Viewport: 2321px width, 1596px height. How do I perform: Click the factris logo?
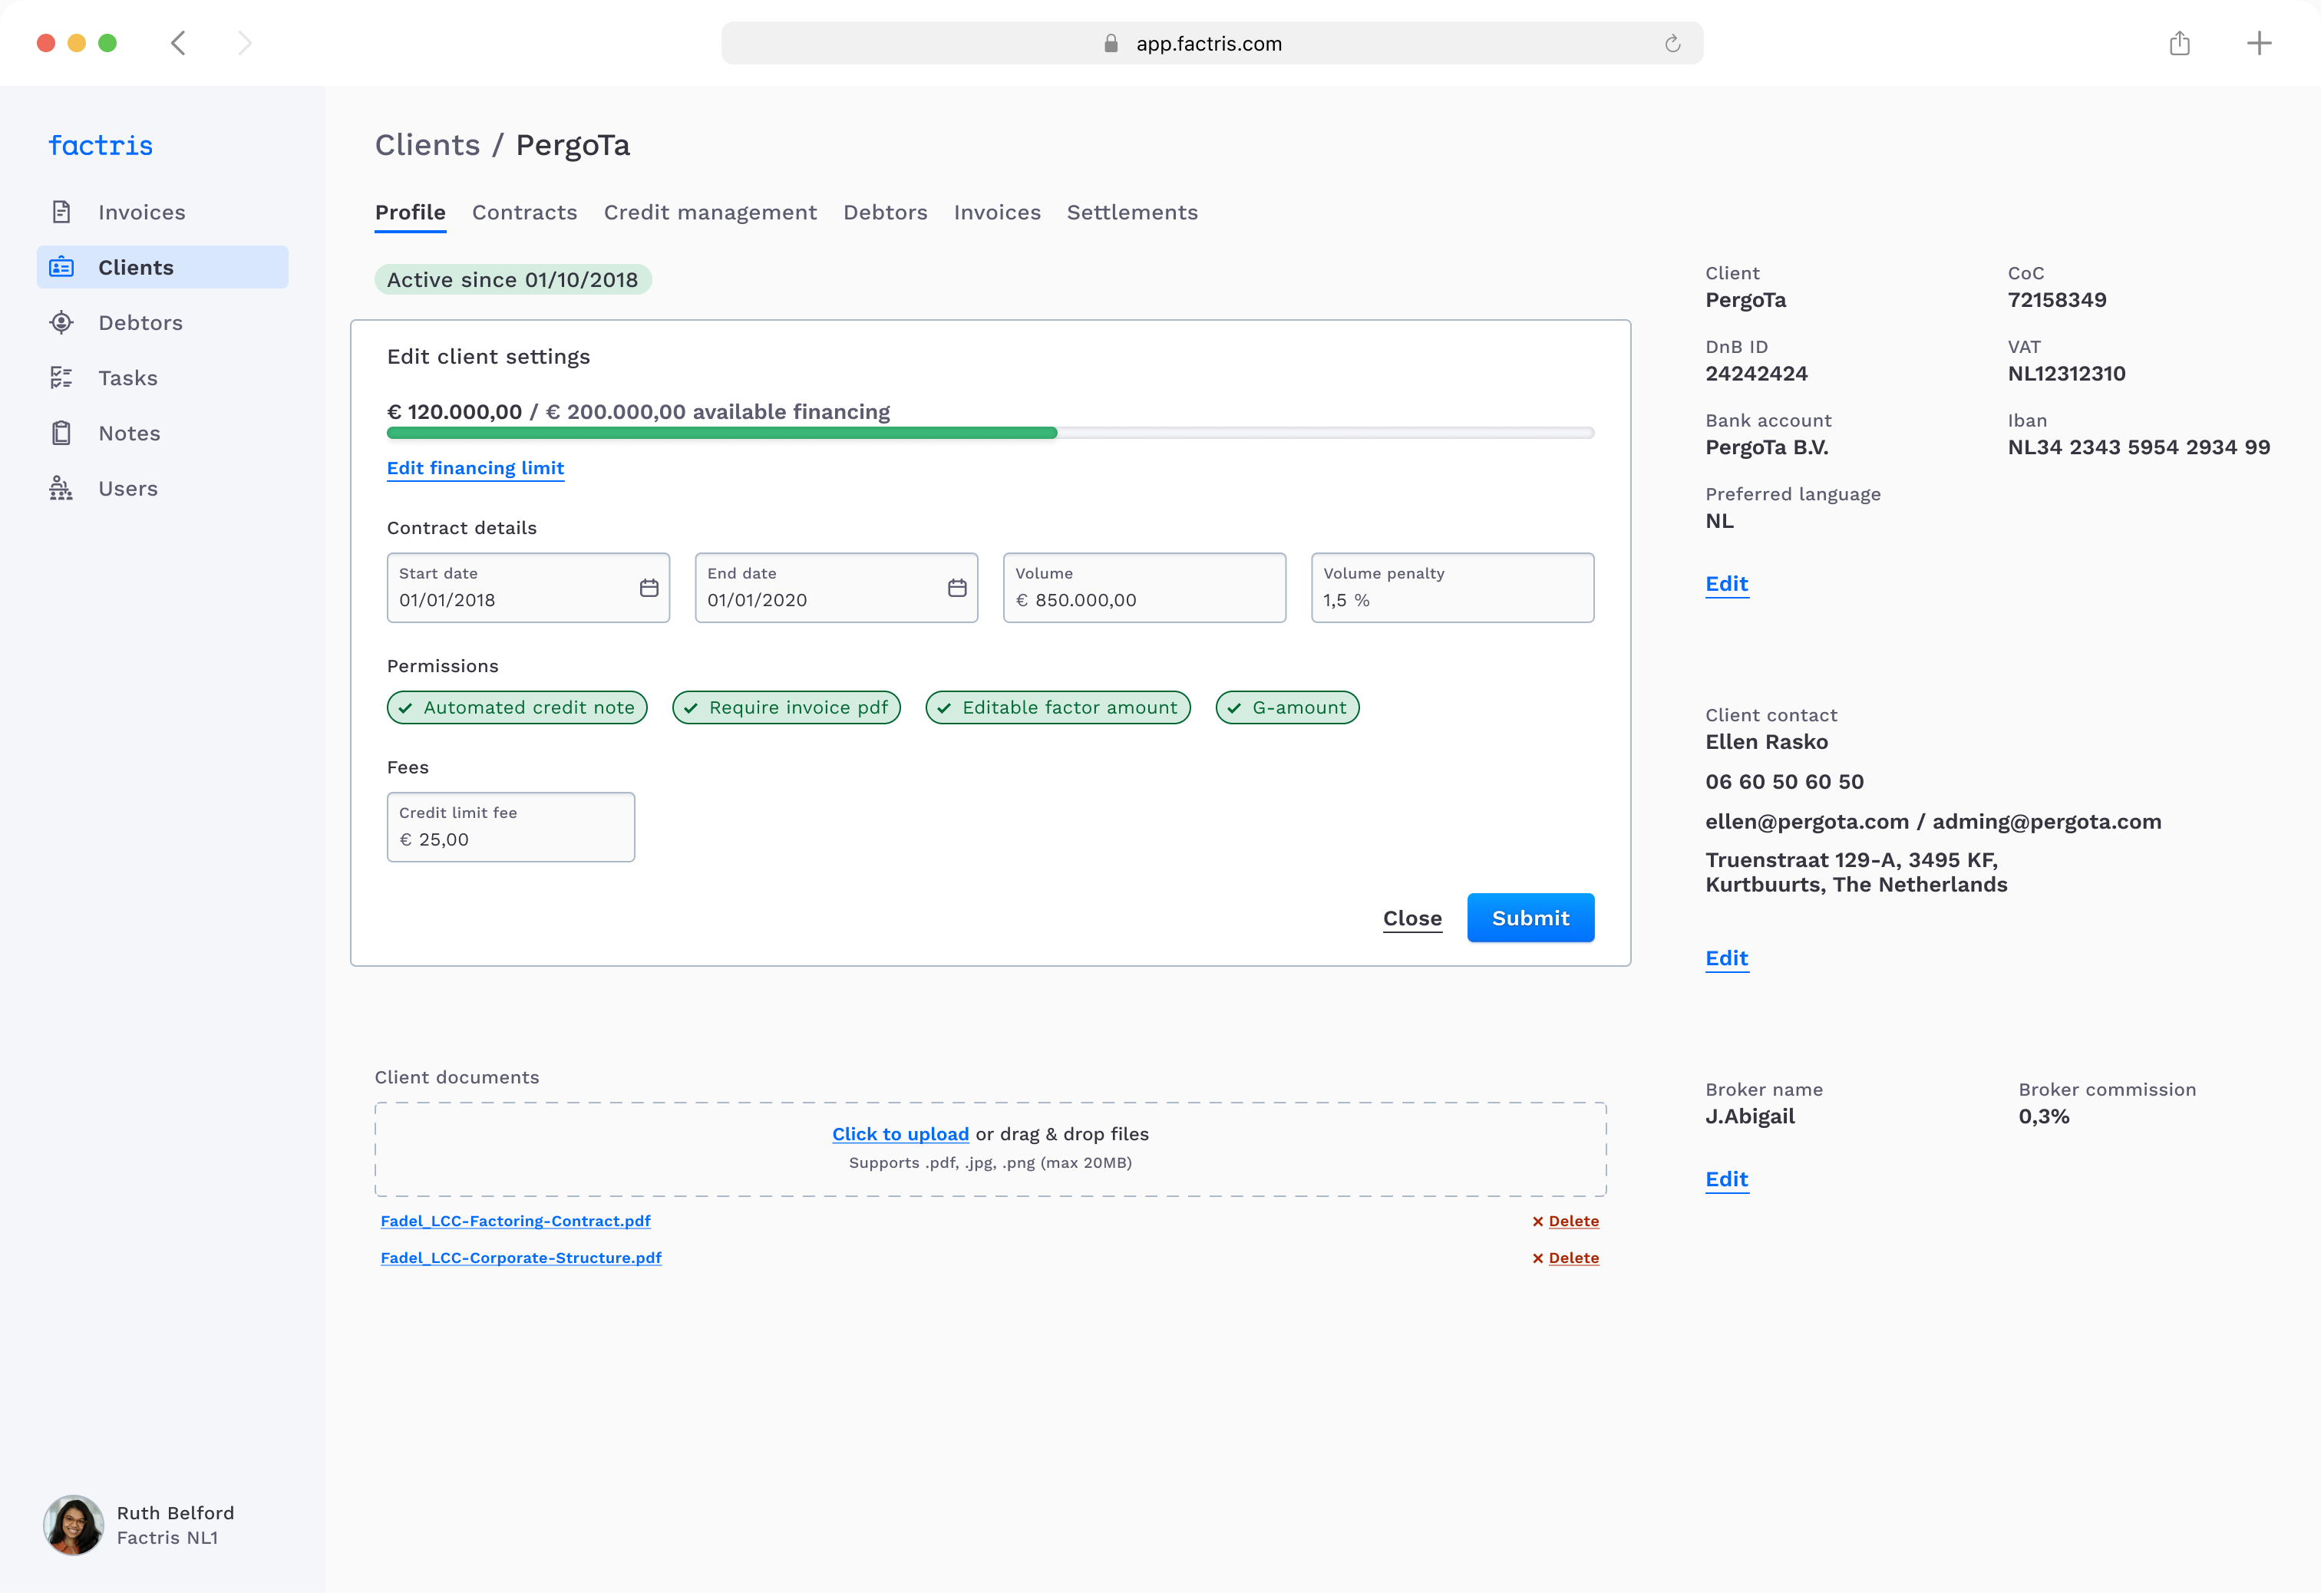[100, 145]
